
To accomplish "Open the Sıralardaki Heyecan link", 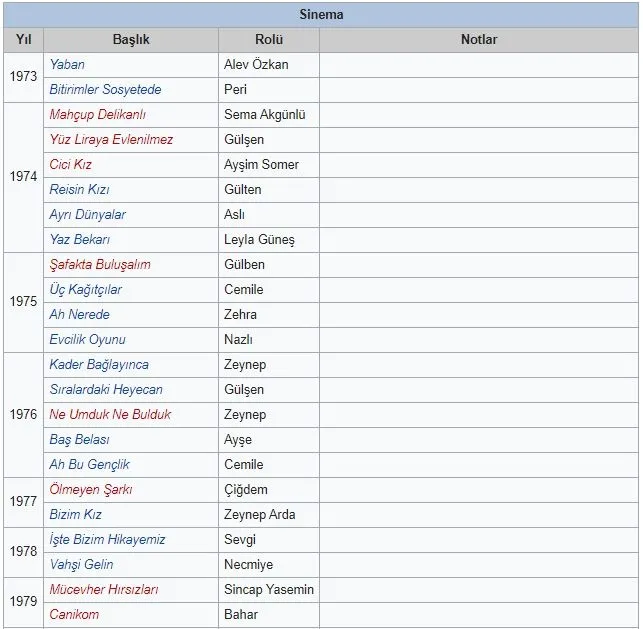I will point(106,390).
